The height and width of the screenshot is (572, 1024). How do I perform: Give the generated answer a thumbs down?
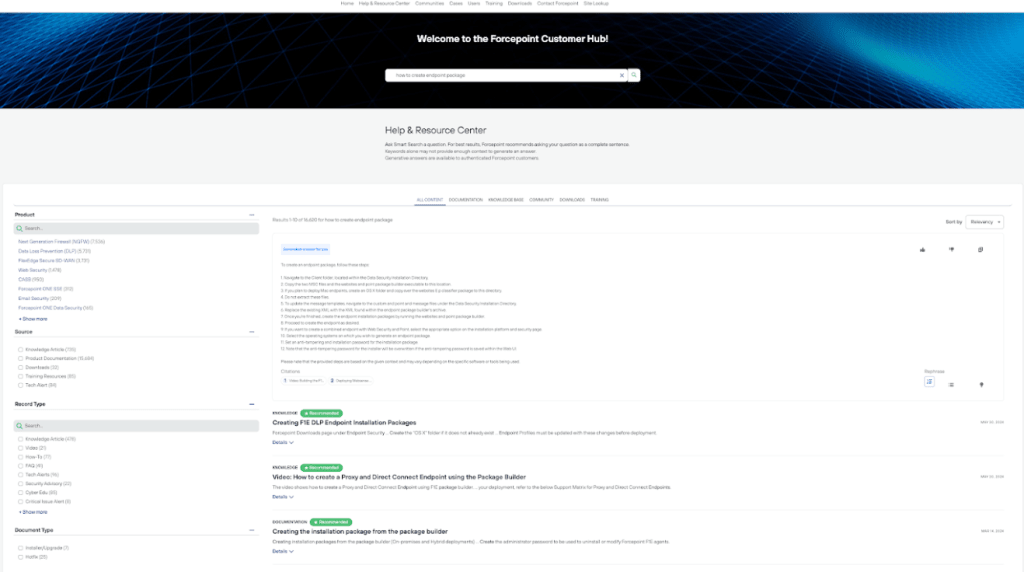[951, 249]
